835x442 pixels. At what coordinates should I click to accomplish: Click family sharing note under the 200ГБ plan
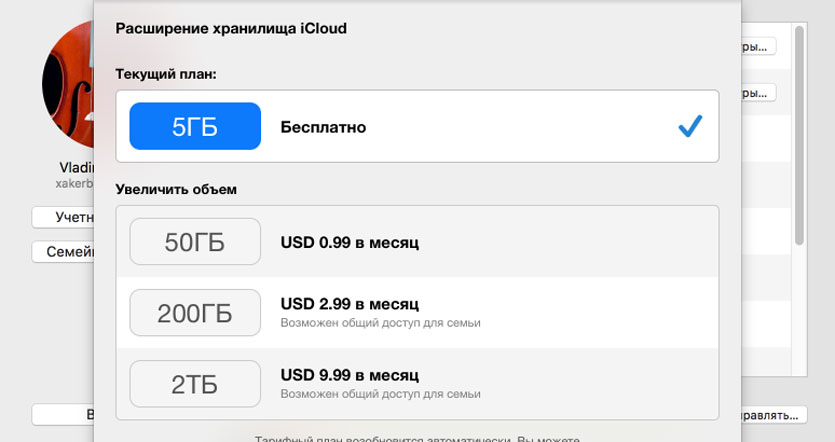click(x=380, y=323)
